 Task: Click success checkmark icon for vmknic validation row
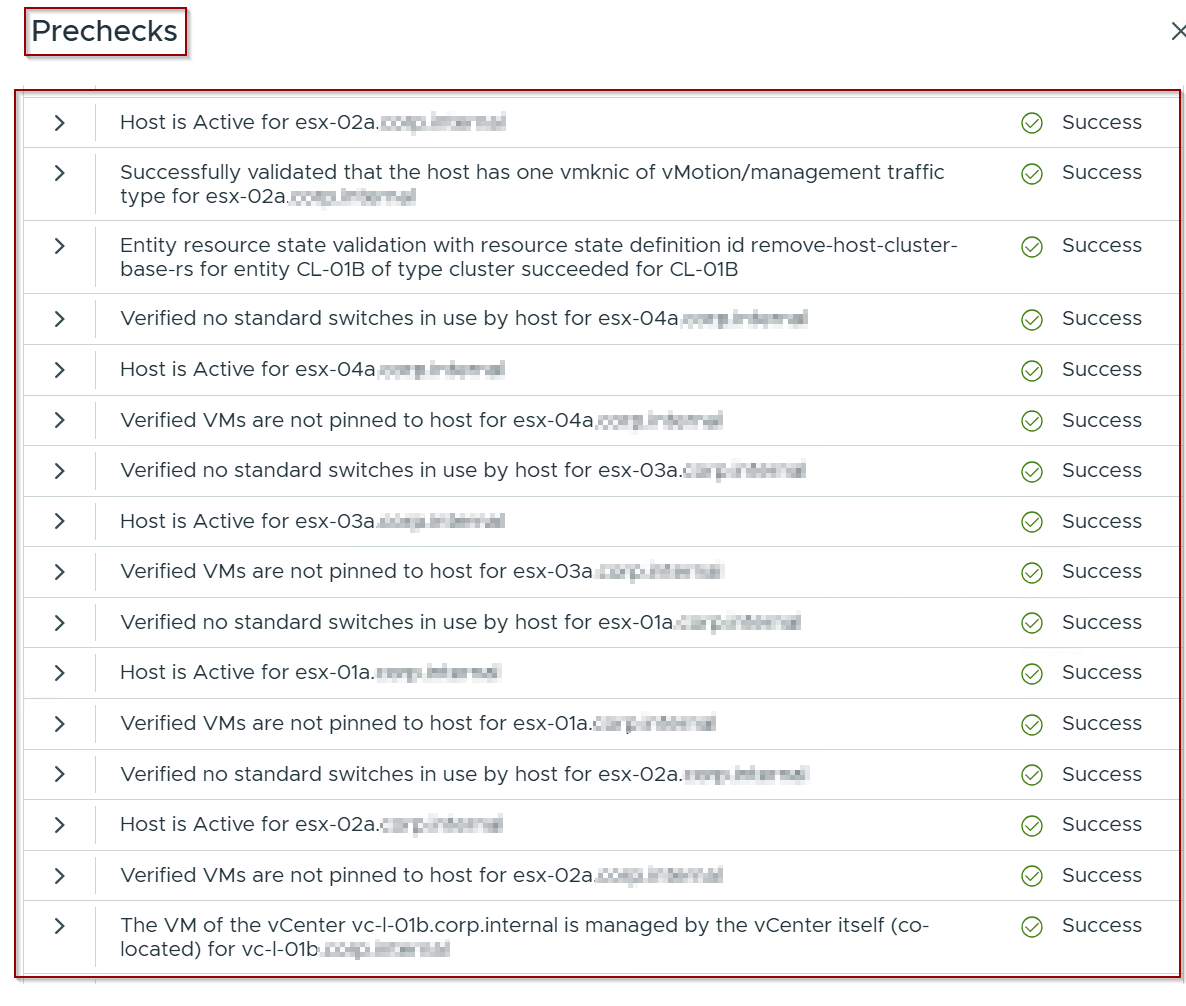[1032, 173]
